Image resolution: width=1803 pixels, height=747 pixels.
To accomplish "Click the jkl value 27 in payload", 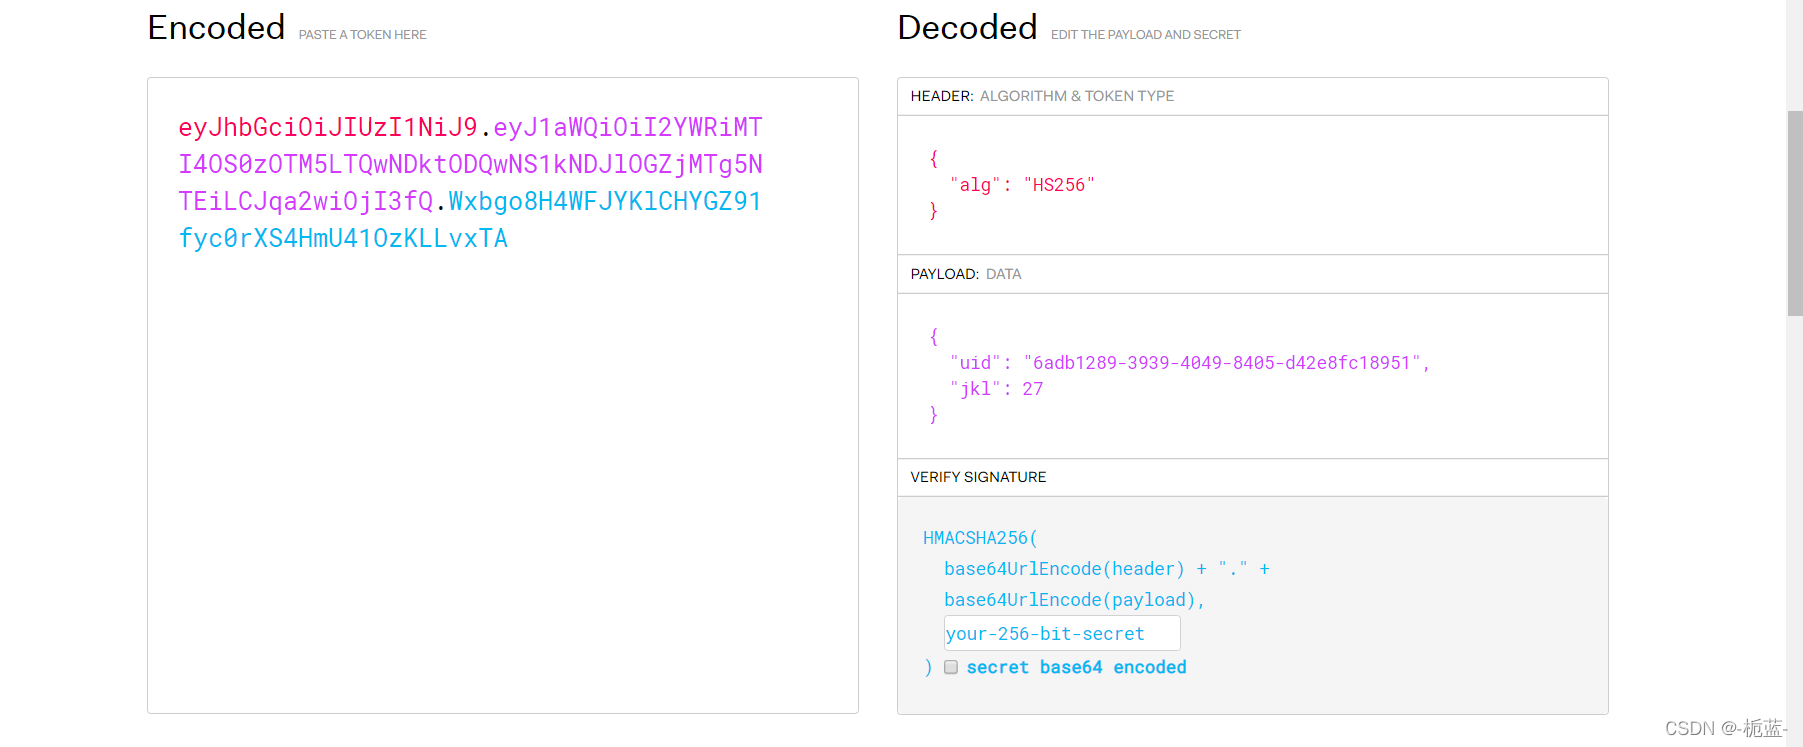I will (1032, 389).
